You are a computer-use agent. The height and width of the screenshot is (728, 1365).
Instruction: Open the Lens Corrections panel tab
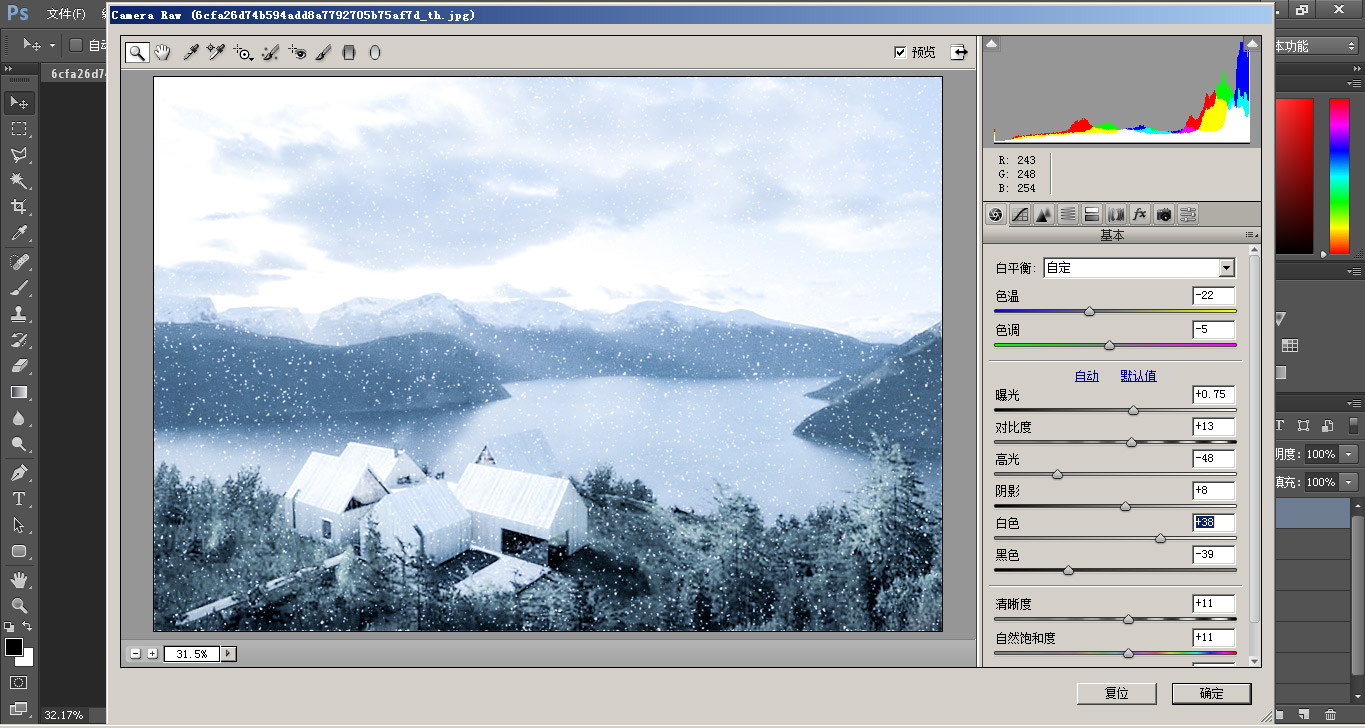tap(1116, 214)
